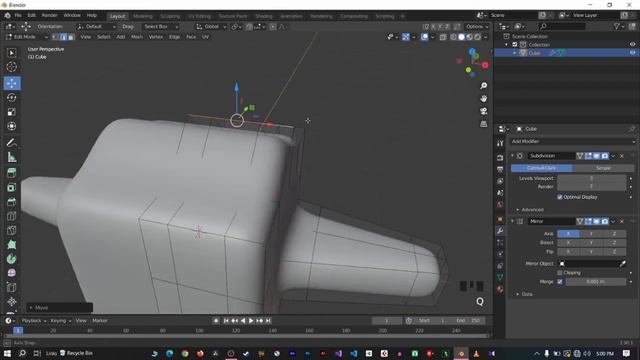This screenshot has width=640, height=360.
Task: Open the Modifier properties wrench tab
Action: click(500, 231)
